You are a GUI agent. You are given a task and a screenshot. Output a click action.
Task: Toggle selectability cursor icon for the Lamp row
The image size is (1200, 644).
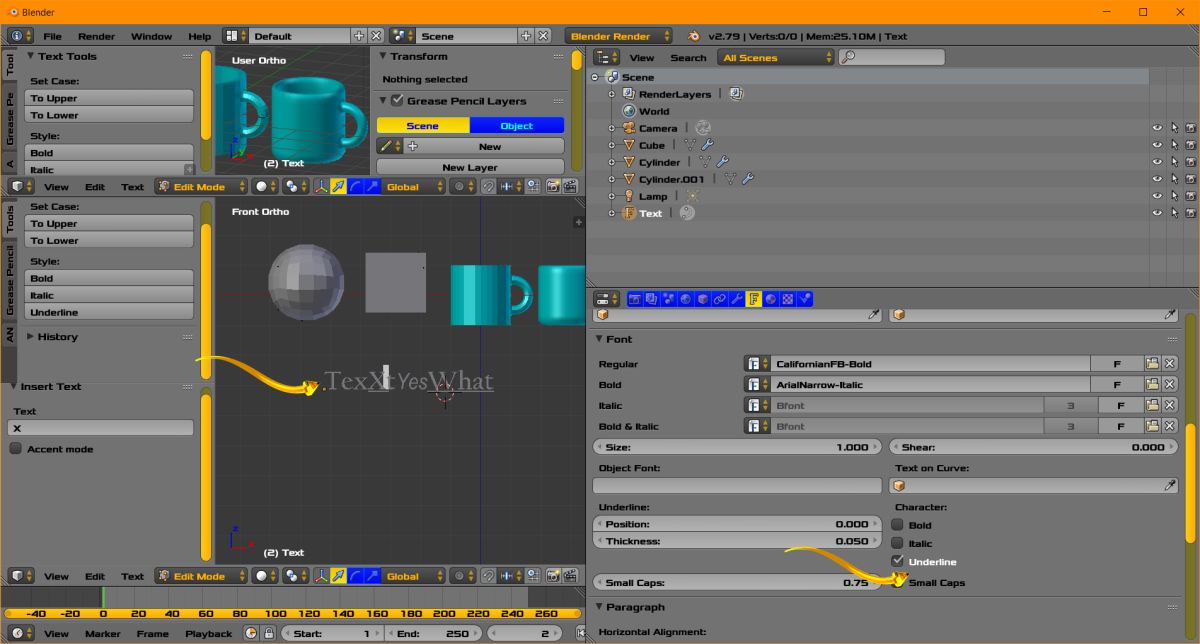(1174, 196)
